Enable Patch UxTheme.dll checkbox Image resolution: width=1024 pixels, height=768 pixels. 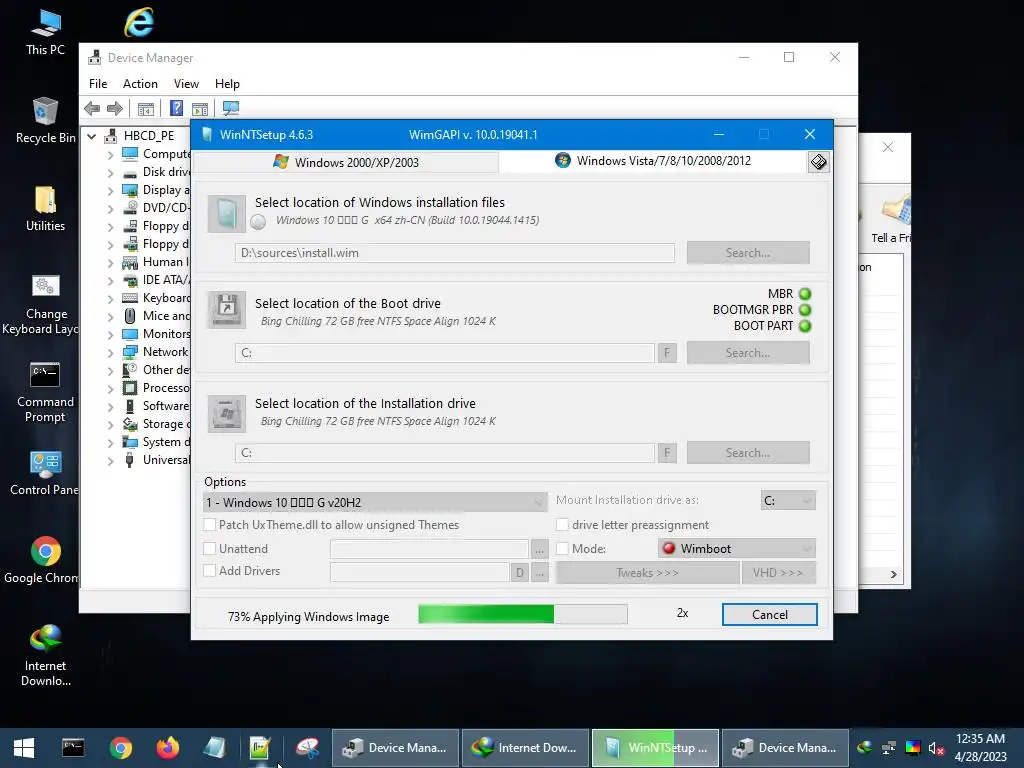coord(210,524)
